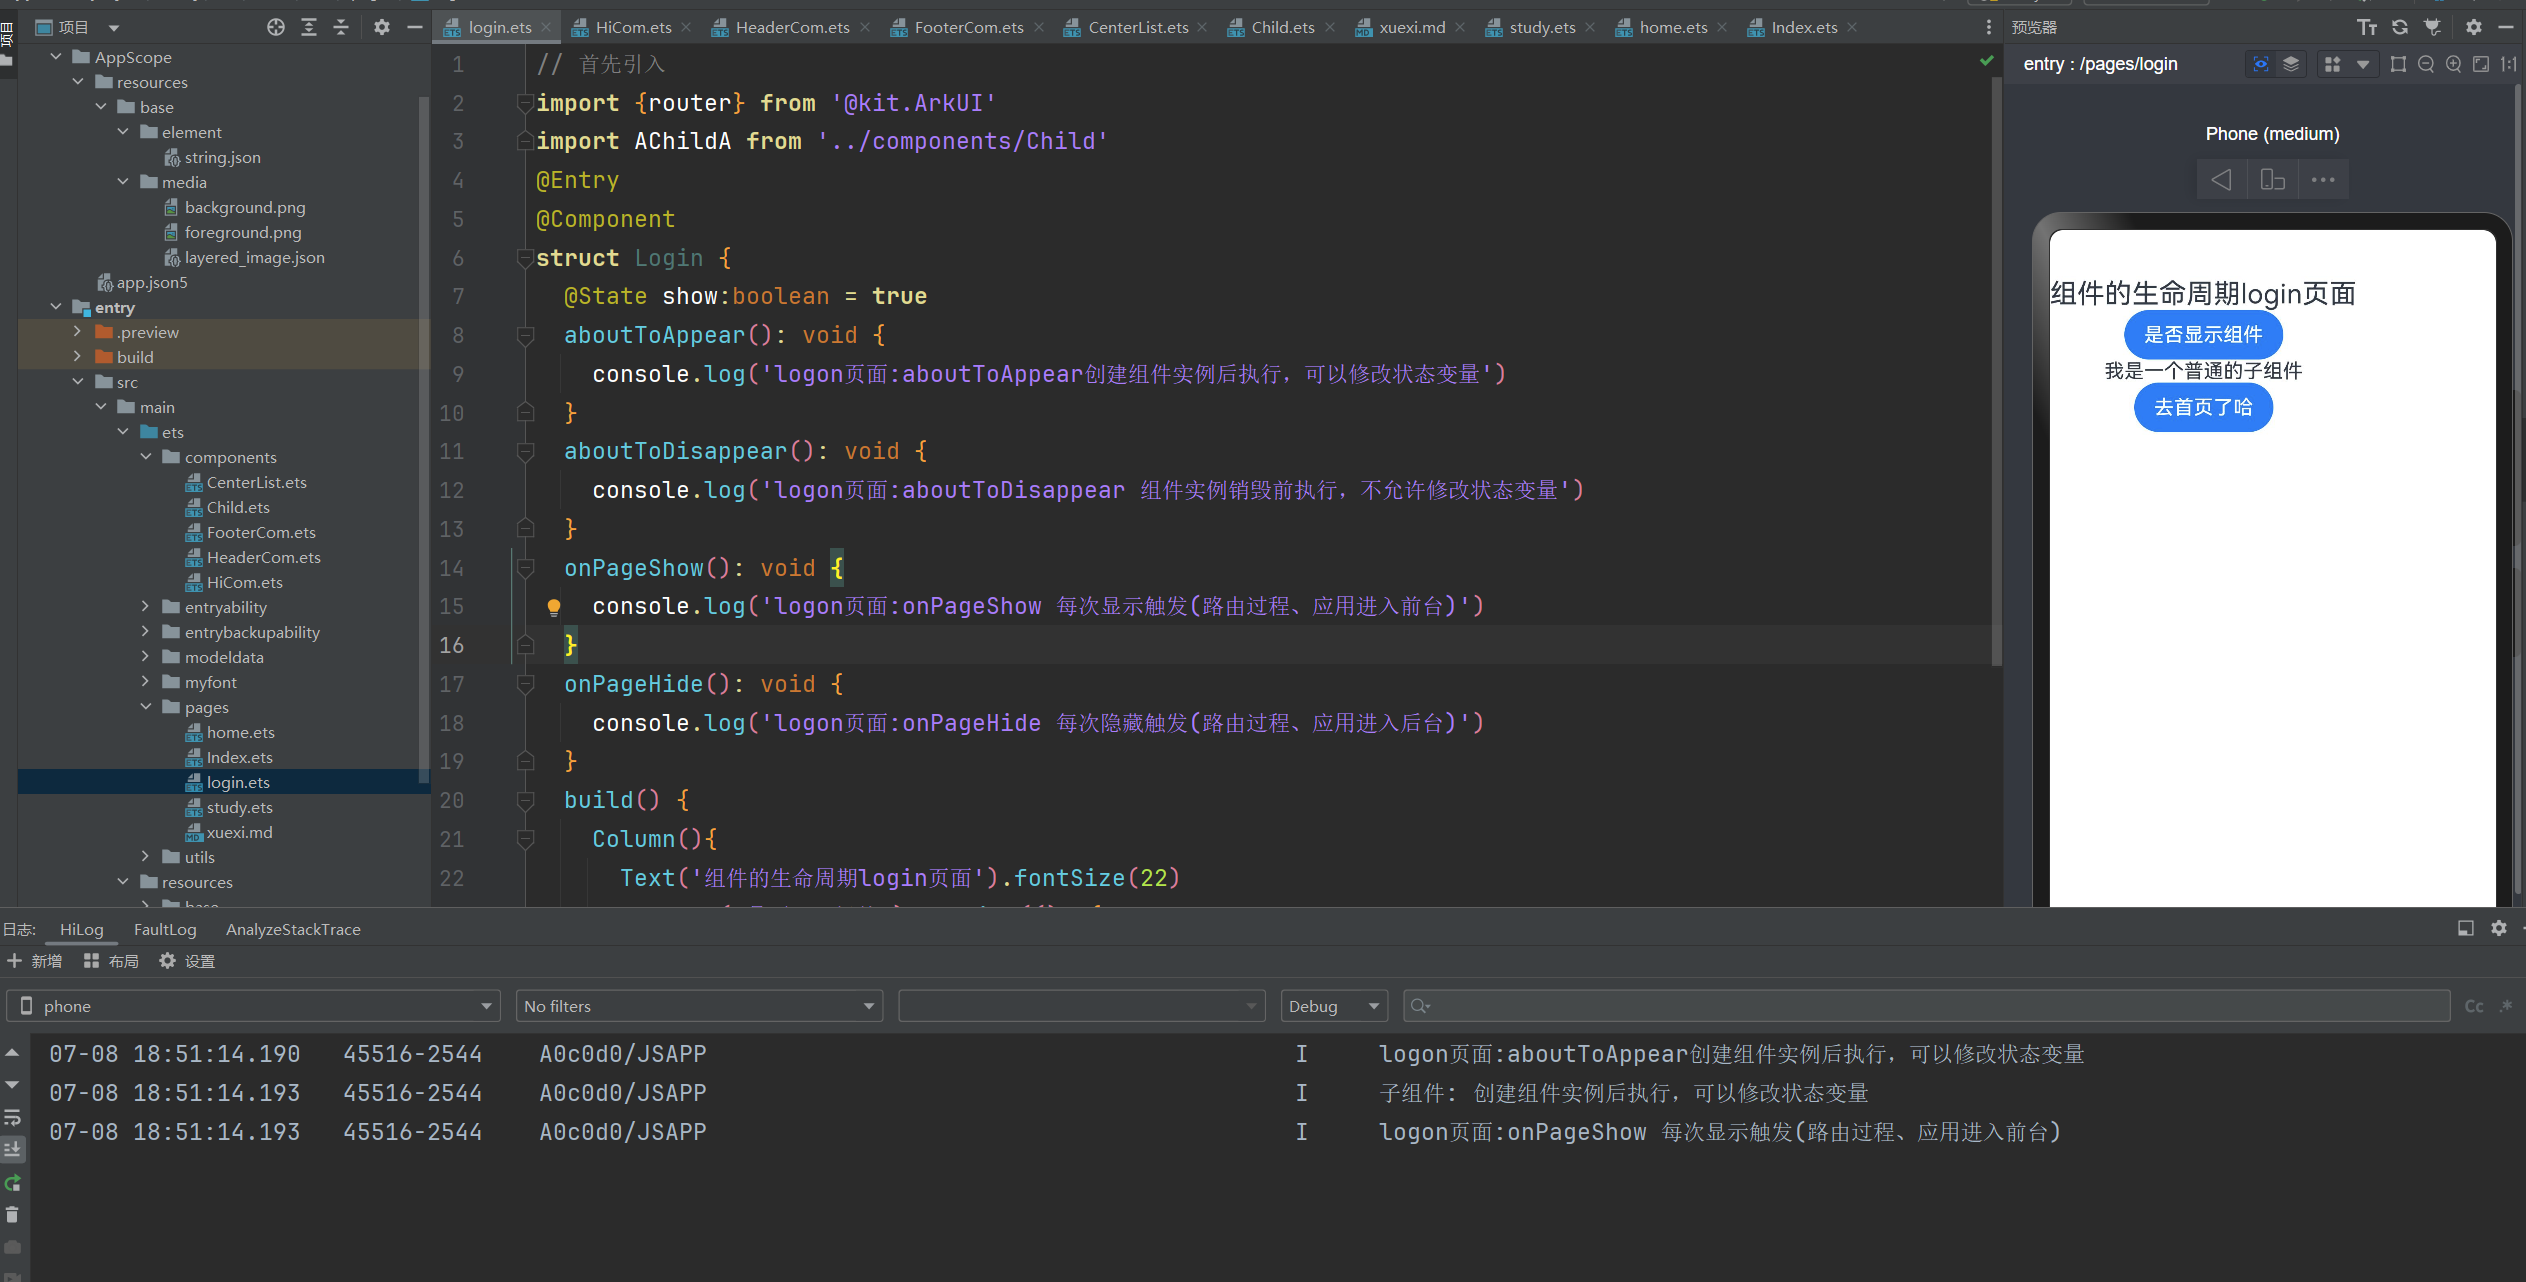Toggle soft-wrap in HiLog panel

pos(12,1117)
